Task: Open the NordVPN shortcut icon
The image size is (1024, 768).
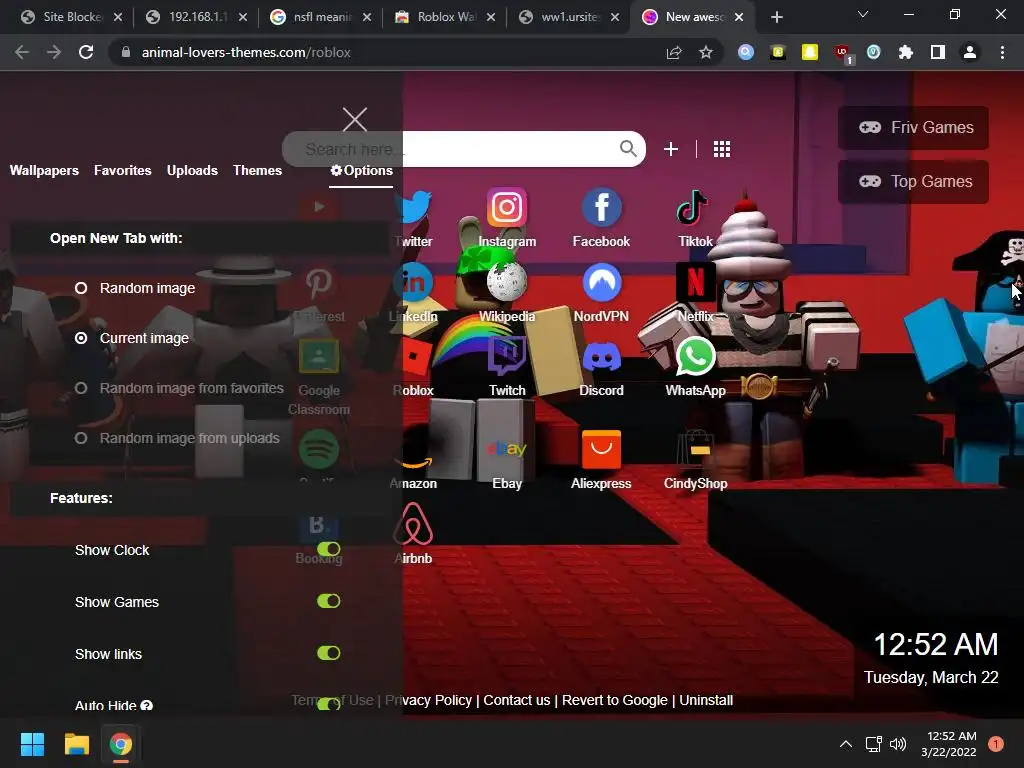Action: [x=601, y=282]
